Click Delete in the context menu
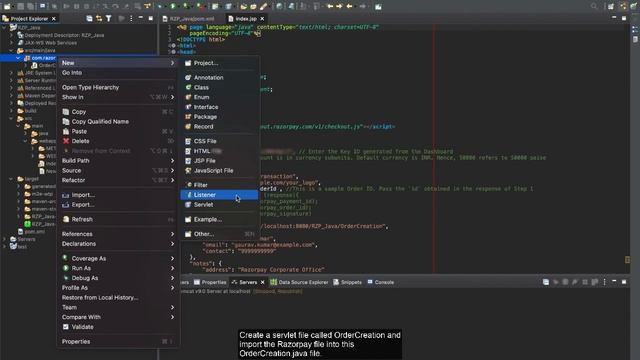 118,141
